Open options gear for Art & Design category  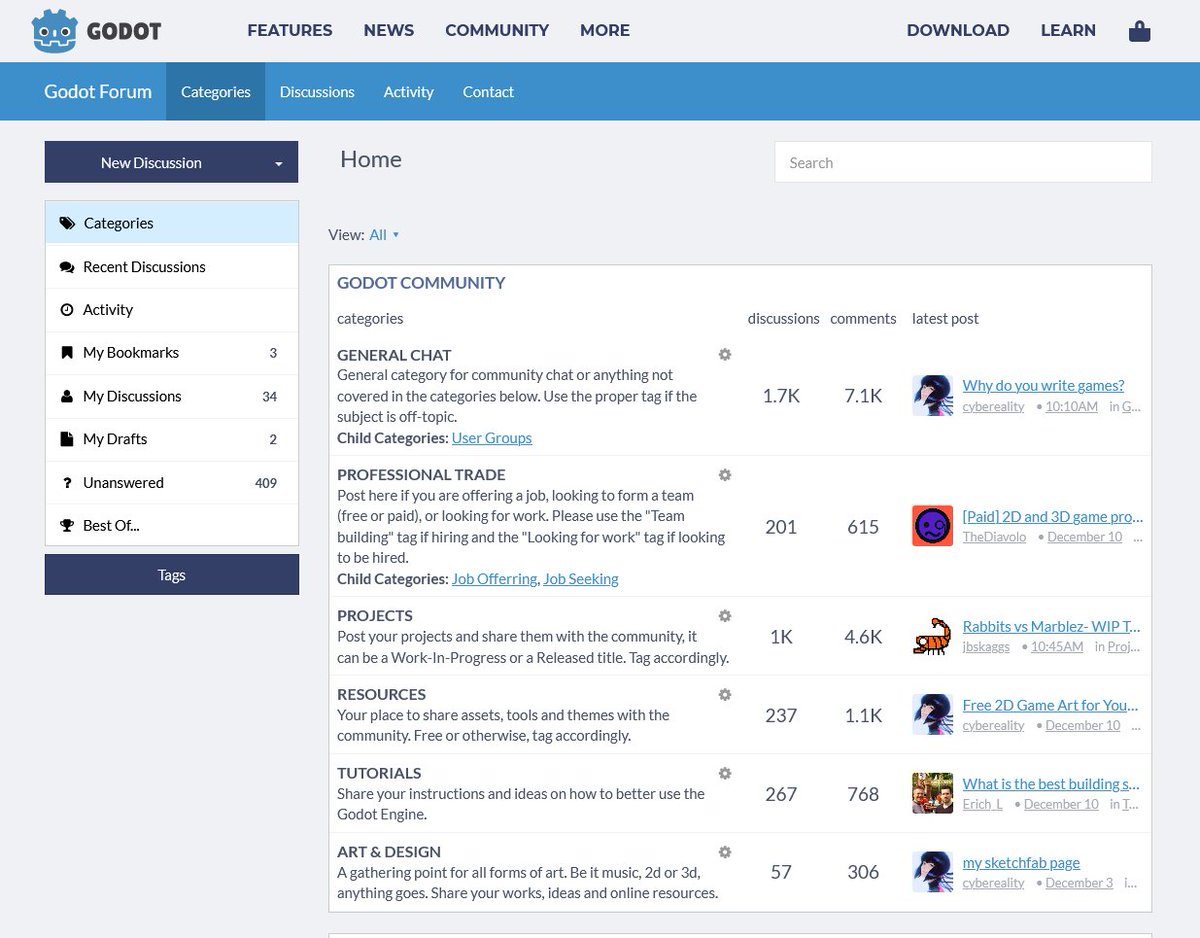(725, 852)
